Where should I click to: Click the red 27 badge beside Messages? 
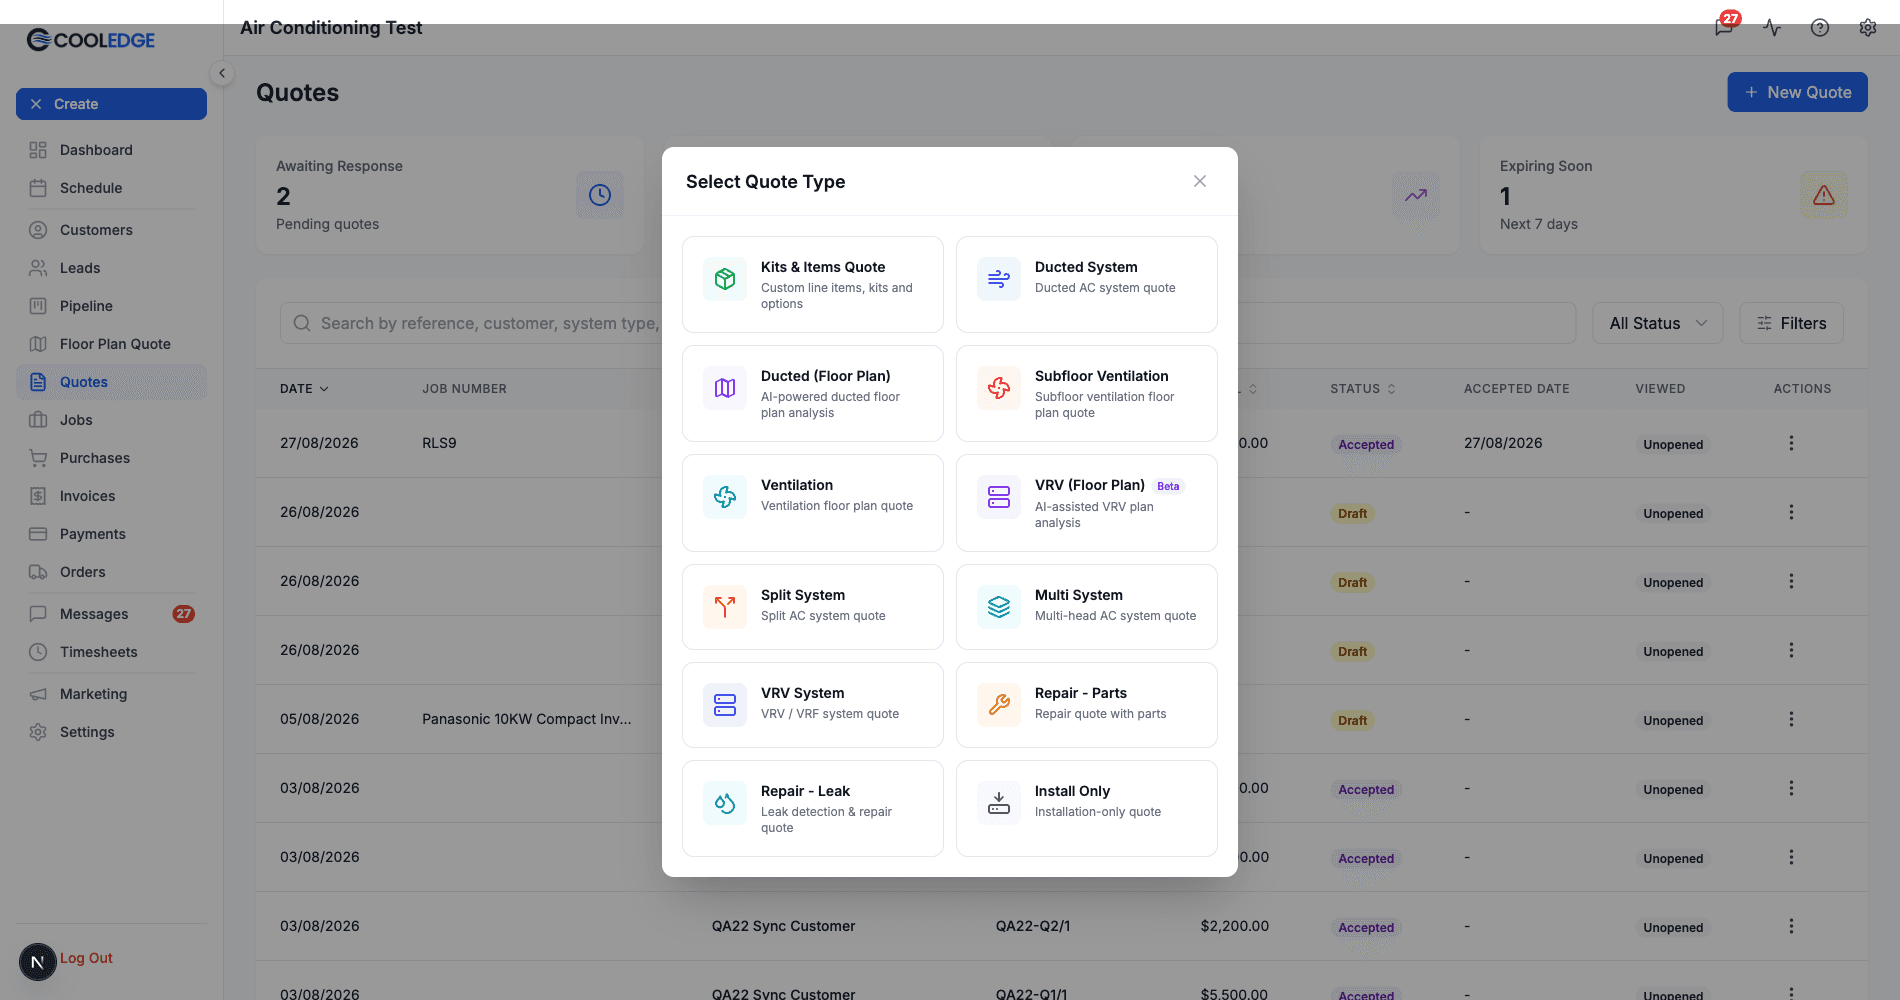tap(184, 614)
